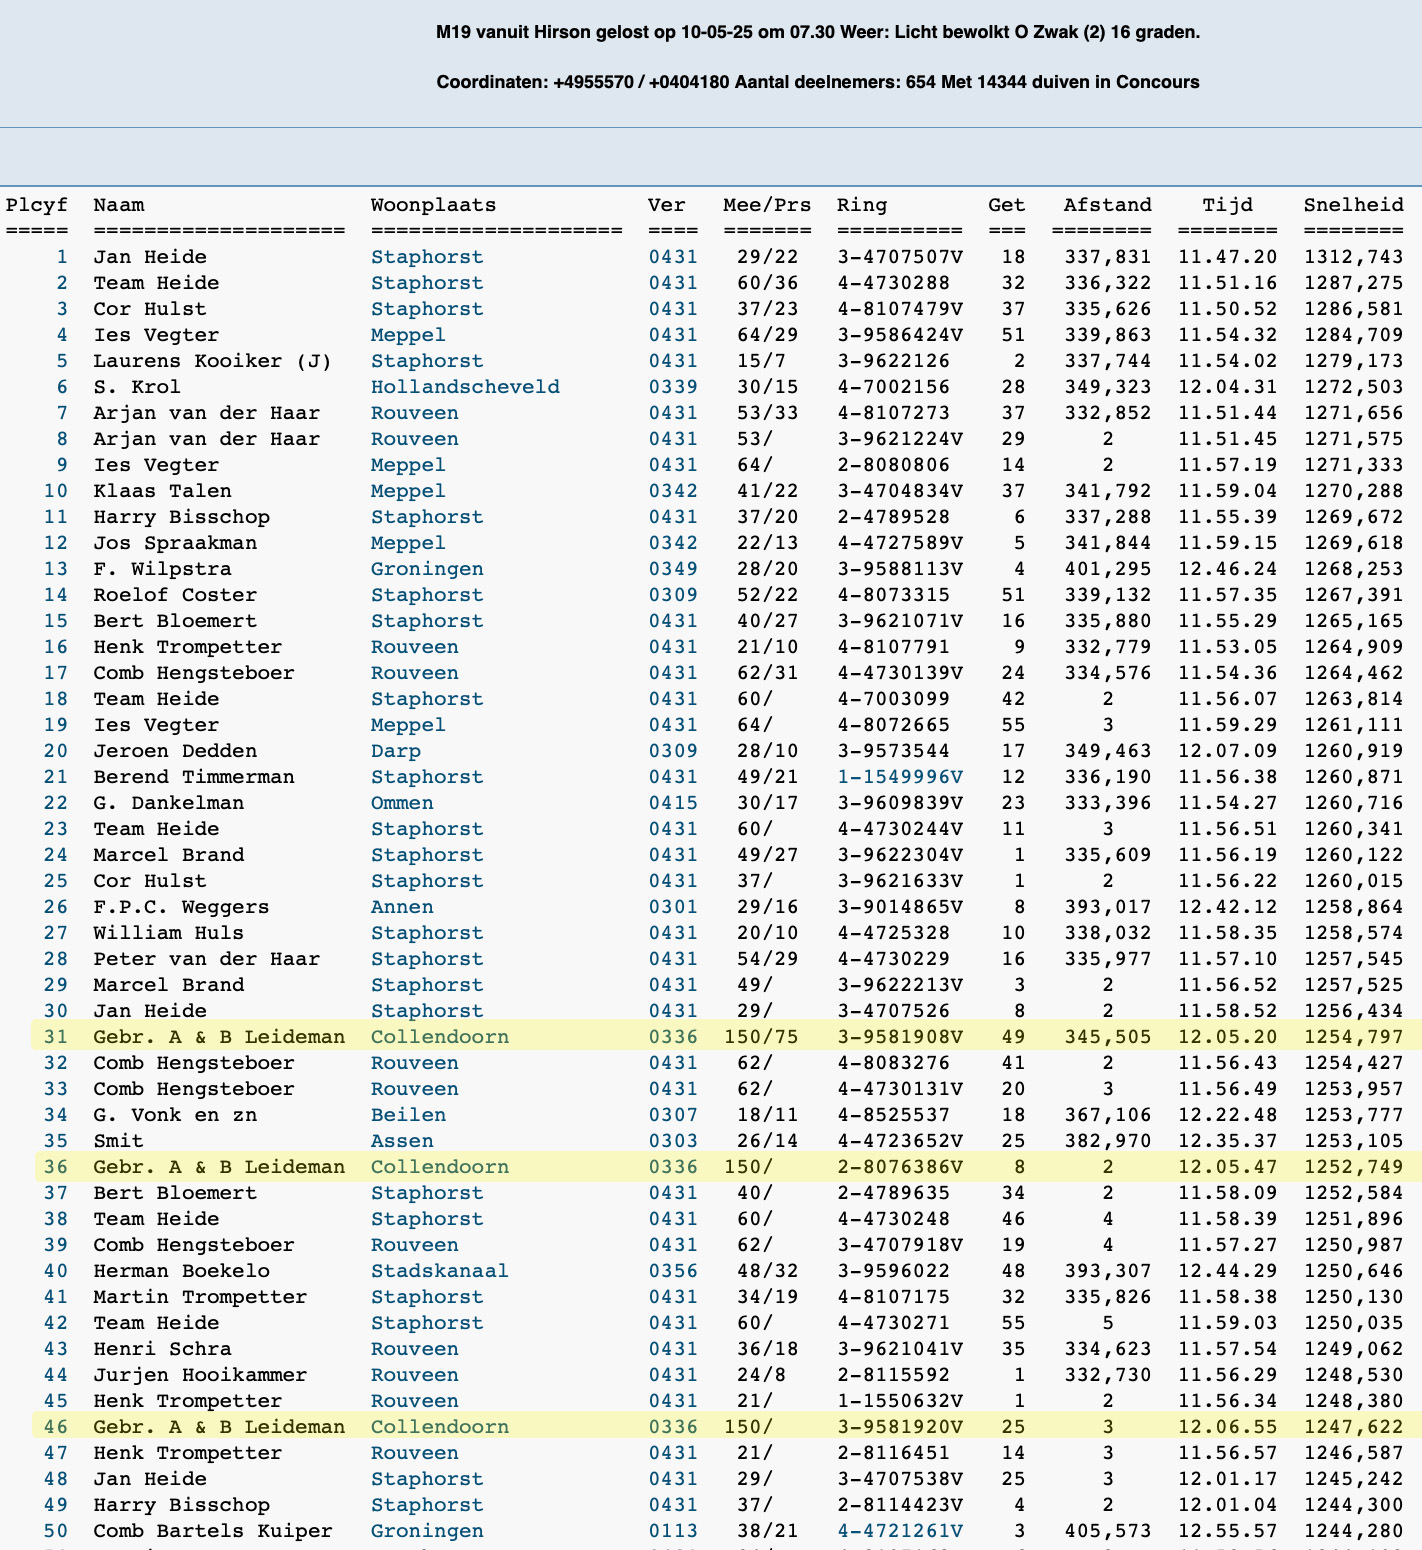Screen dimensions: 1422x1550
Task: Select name Henri Schra
Action: click(x=163, y=1349)
